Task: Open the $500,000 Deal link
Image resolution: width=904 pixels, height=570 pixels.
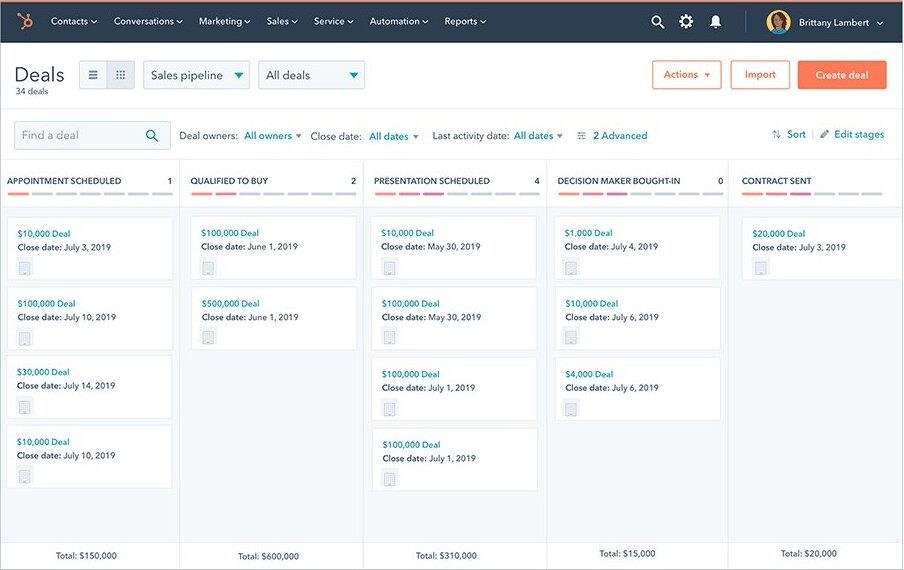Action: (x=231, y=303)
